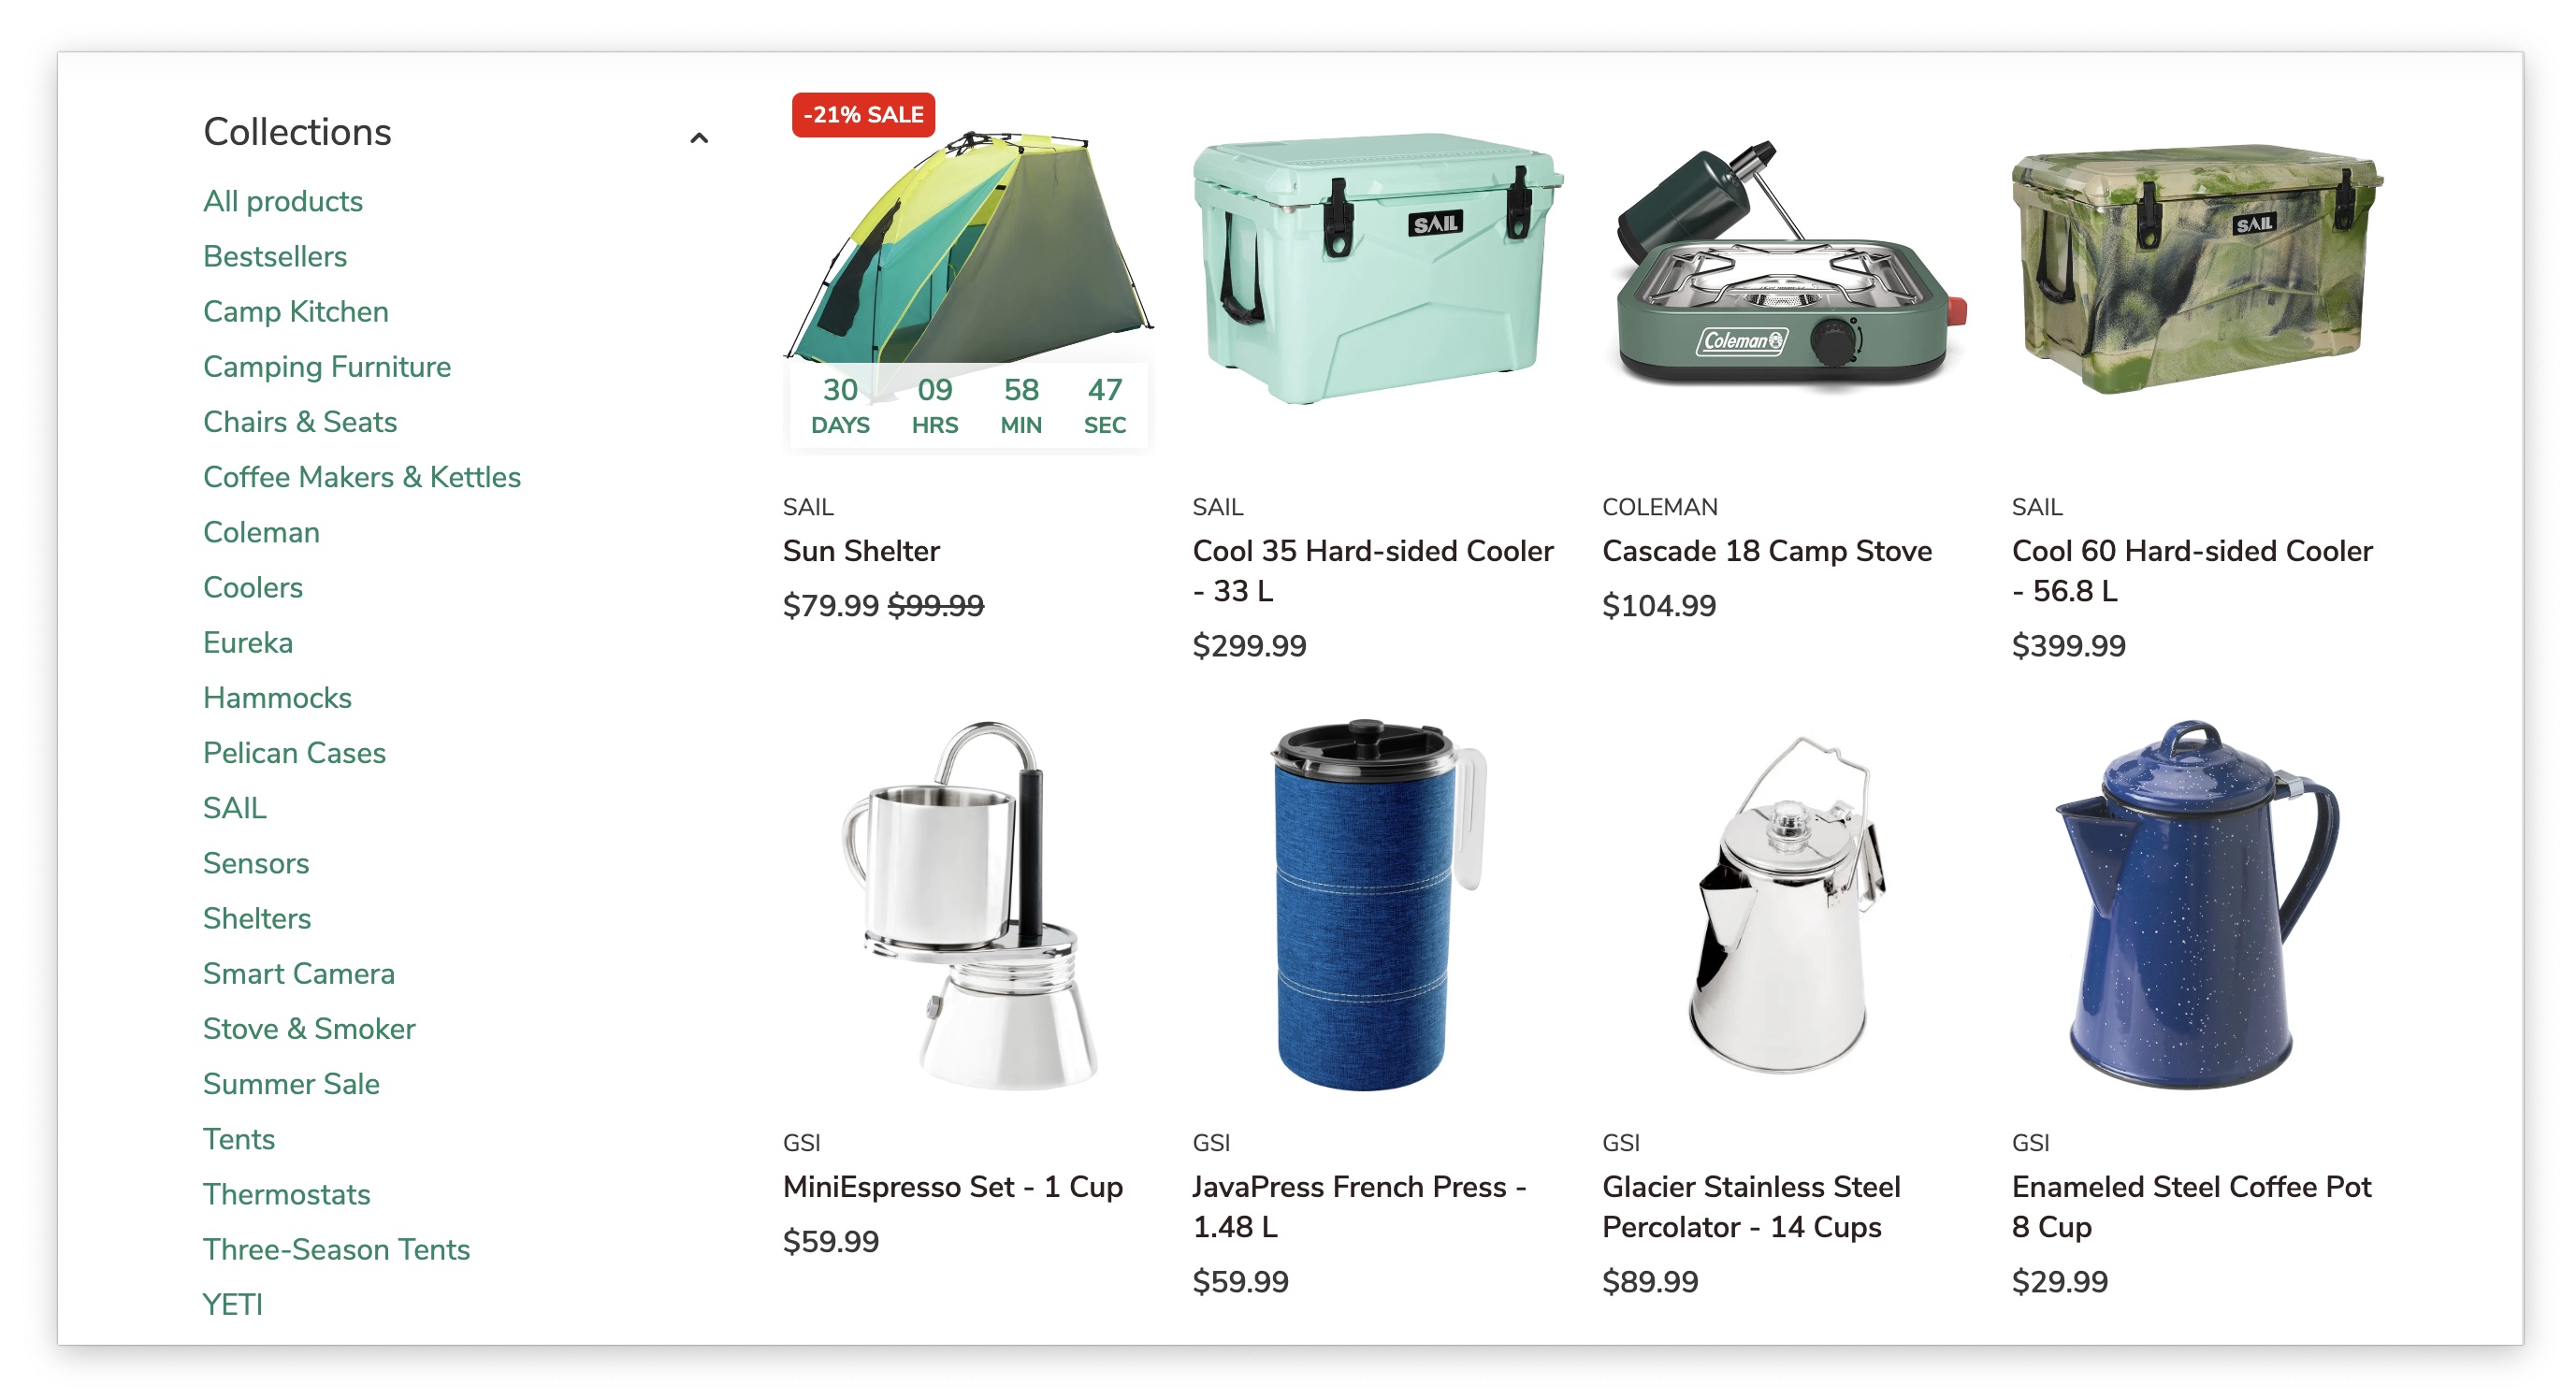Open the Glacier Stainless Steel Percolator image
The image size is (2576, 1399).
pyautogui.click(x=1787, y=905)
